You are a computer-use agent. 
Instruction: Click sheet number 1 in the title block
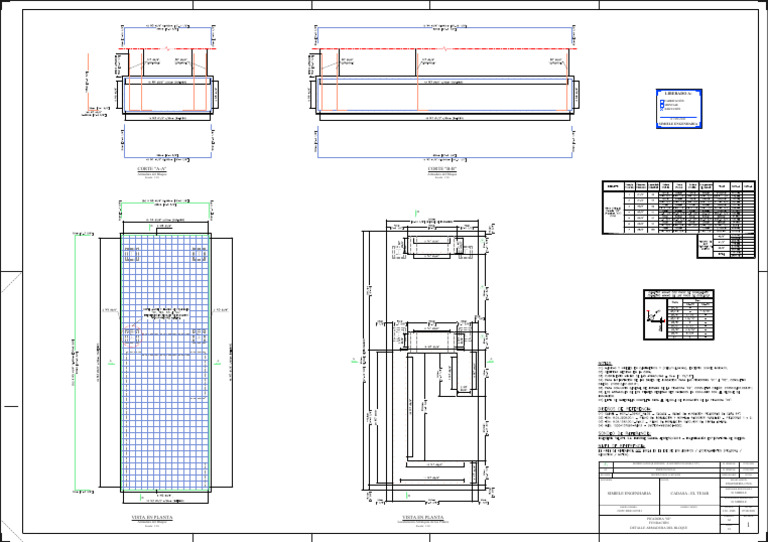pos(748,524)
